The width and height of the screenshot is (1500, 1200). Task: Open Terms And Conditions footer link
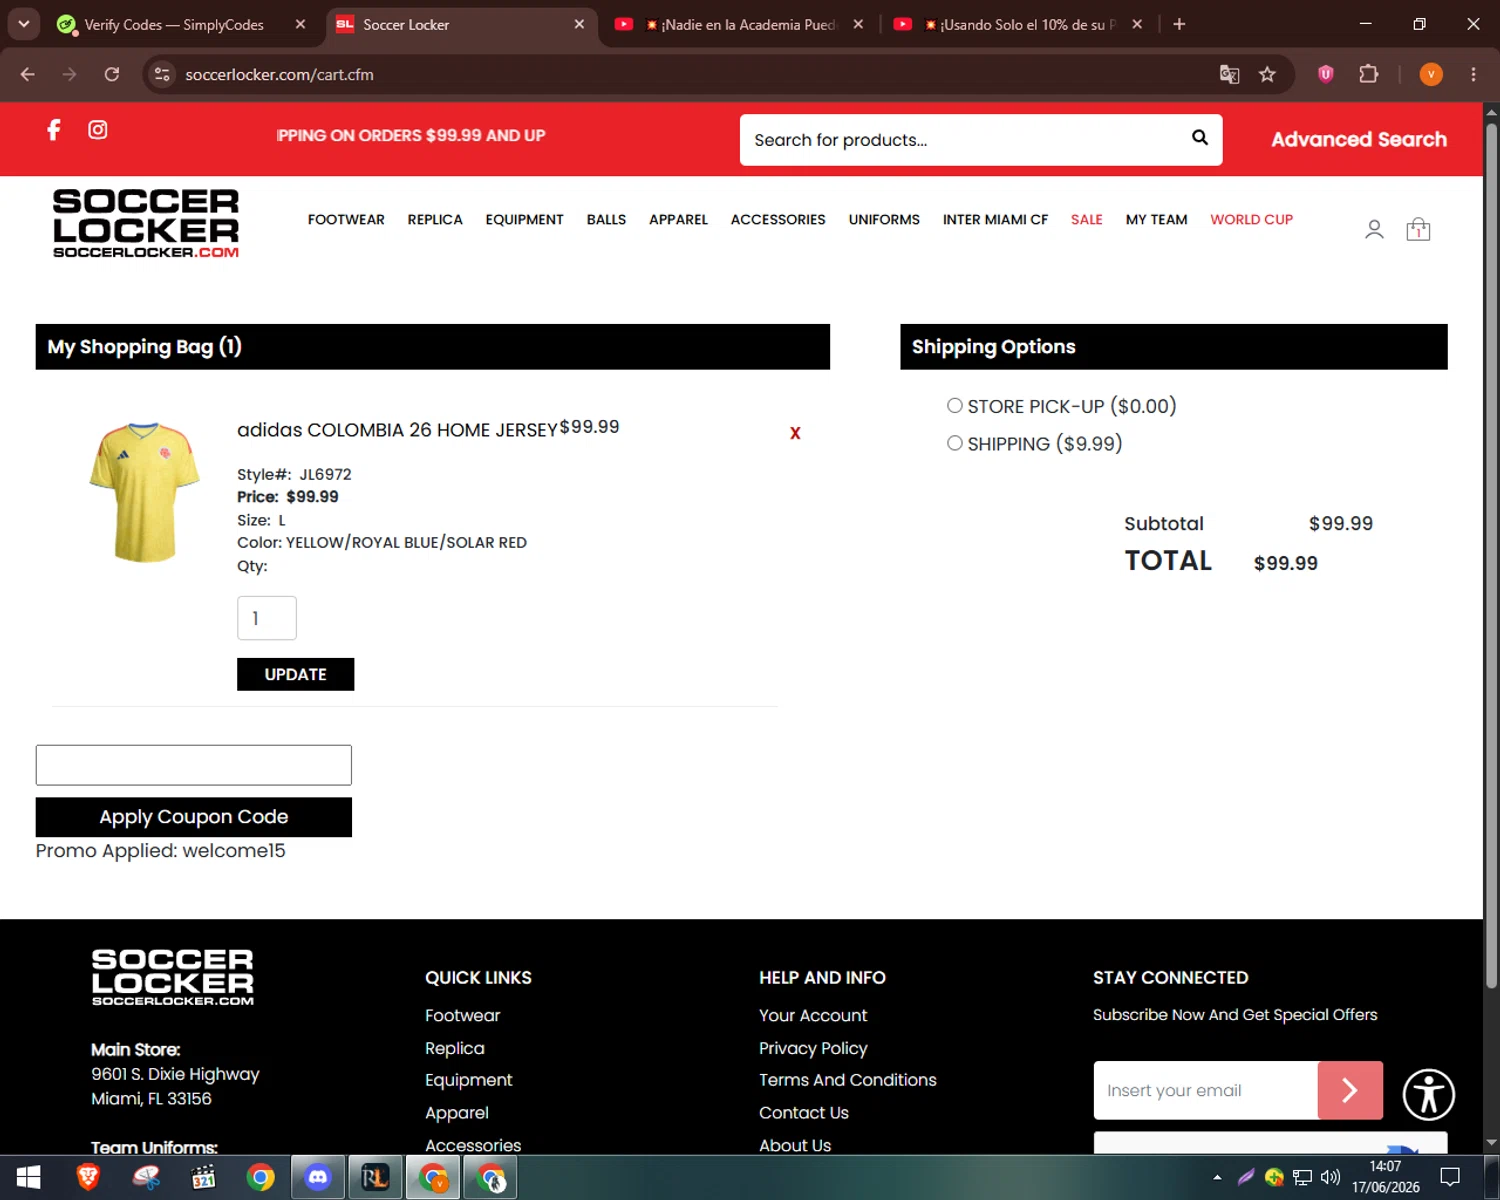pos(848,1080)
